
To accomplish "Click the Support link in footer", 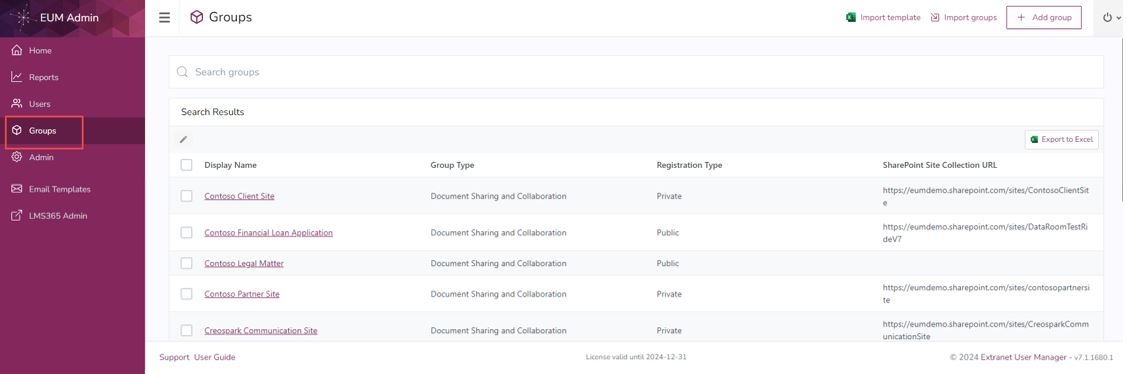I will coord(174,357).
